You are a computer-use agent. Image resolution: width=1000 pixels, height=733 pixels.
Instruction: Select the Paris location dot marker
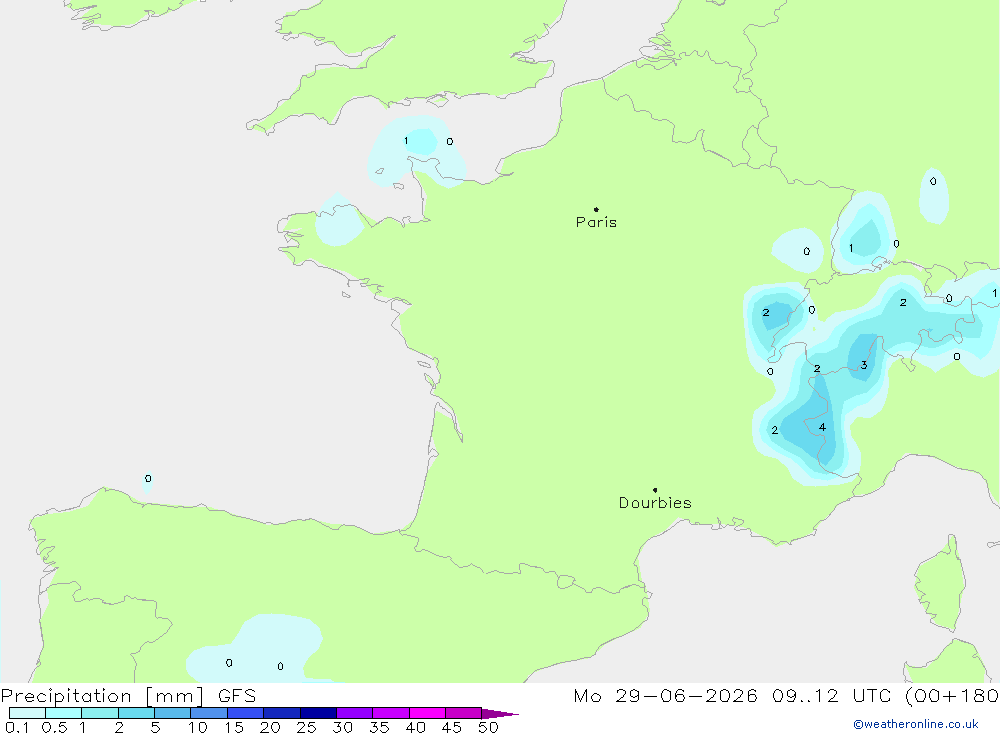pos(596,209)
